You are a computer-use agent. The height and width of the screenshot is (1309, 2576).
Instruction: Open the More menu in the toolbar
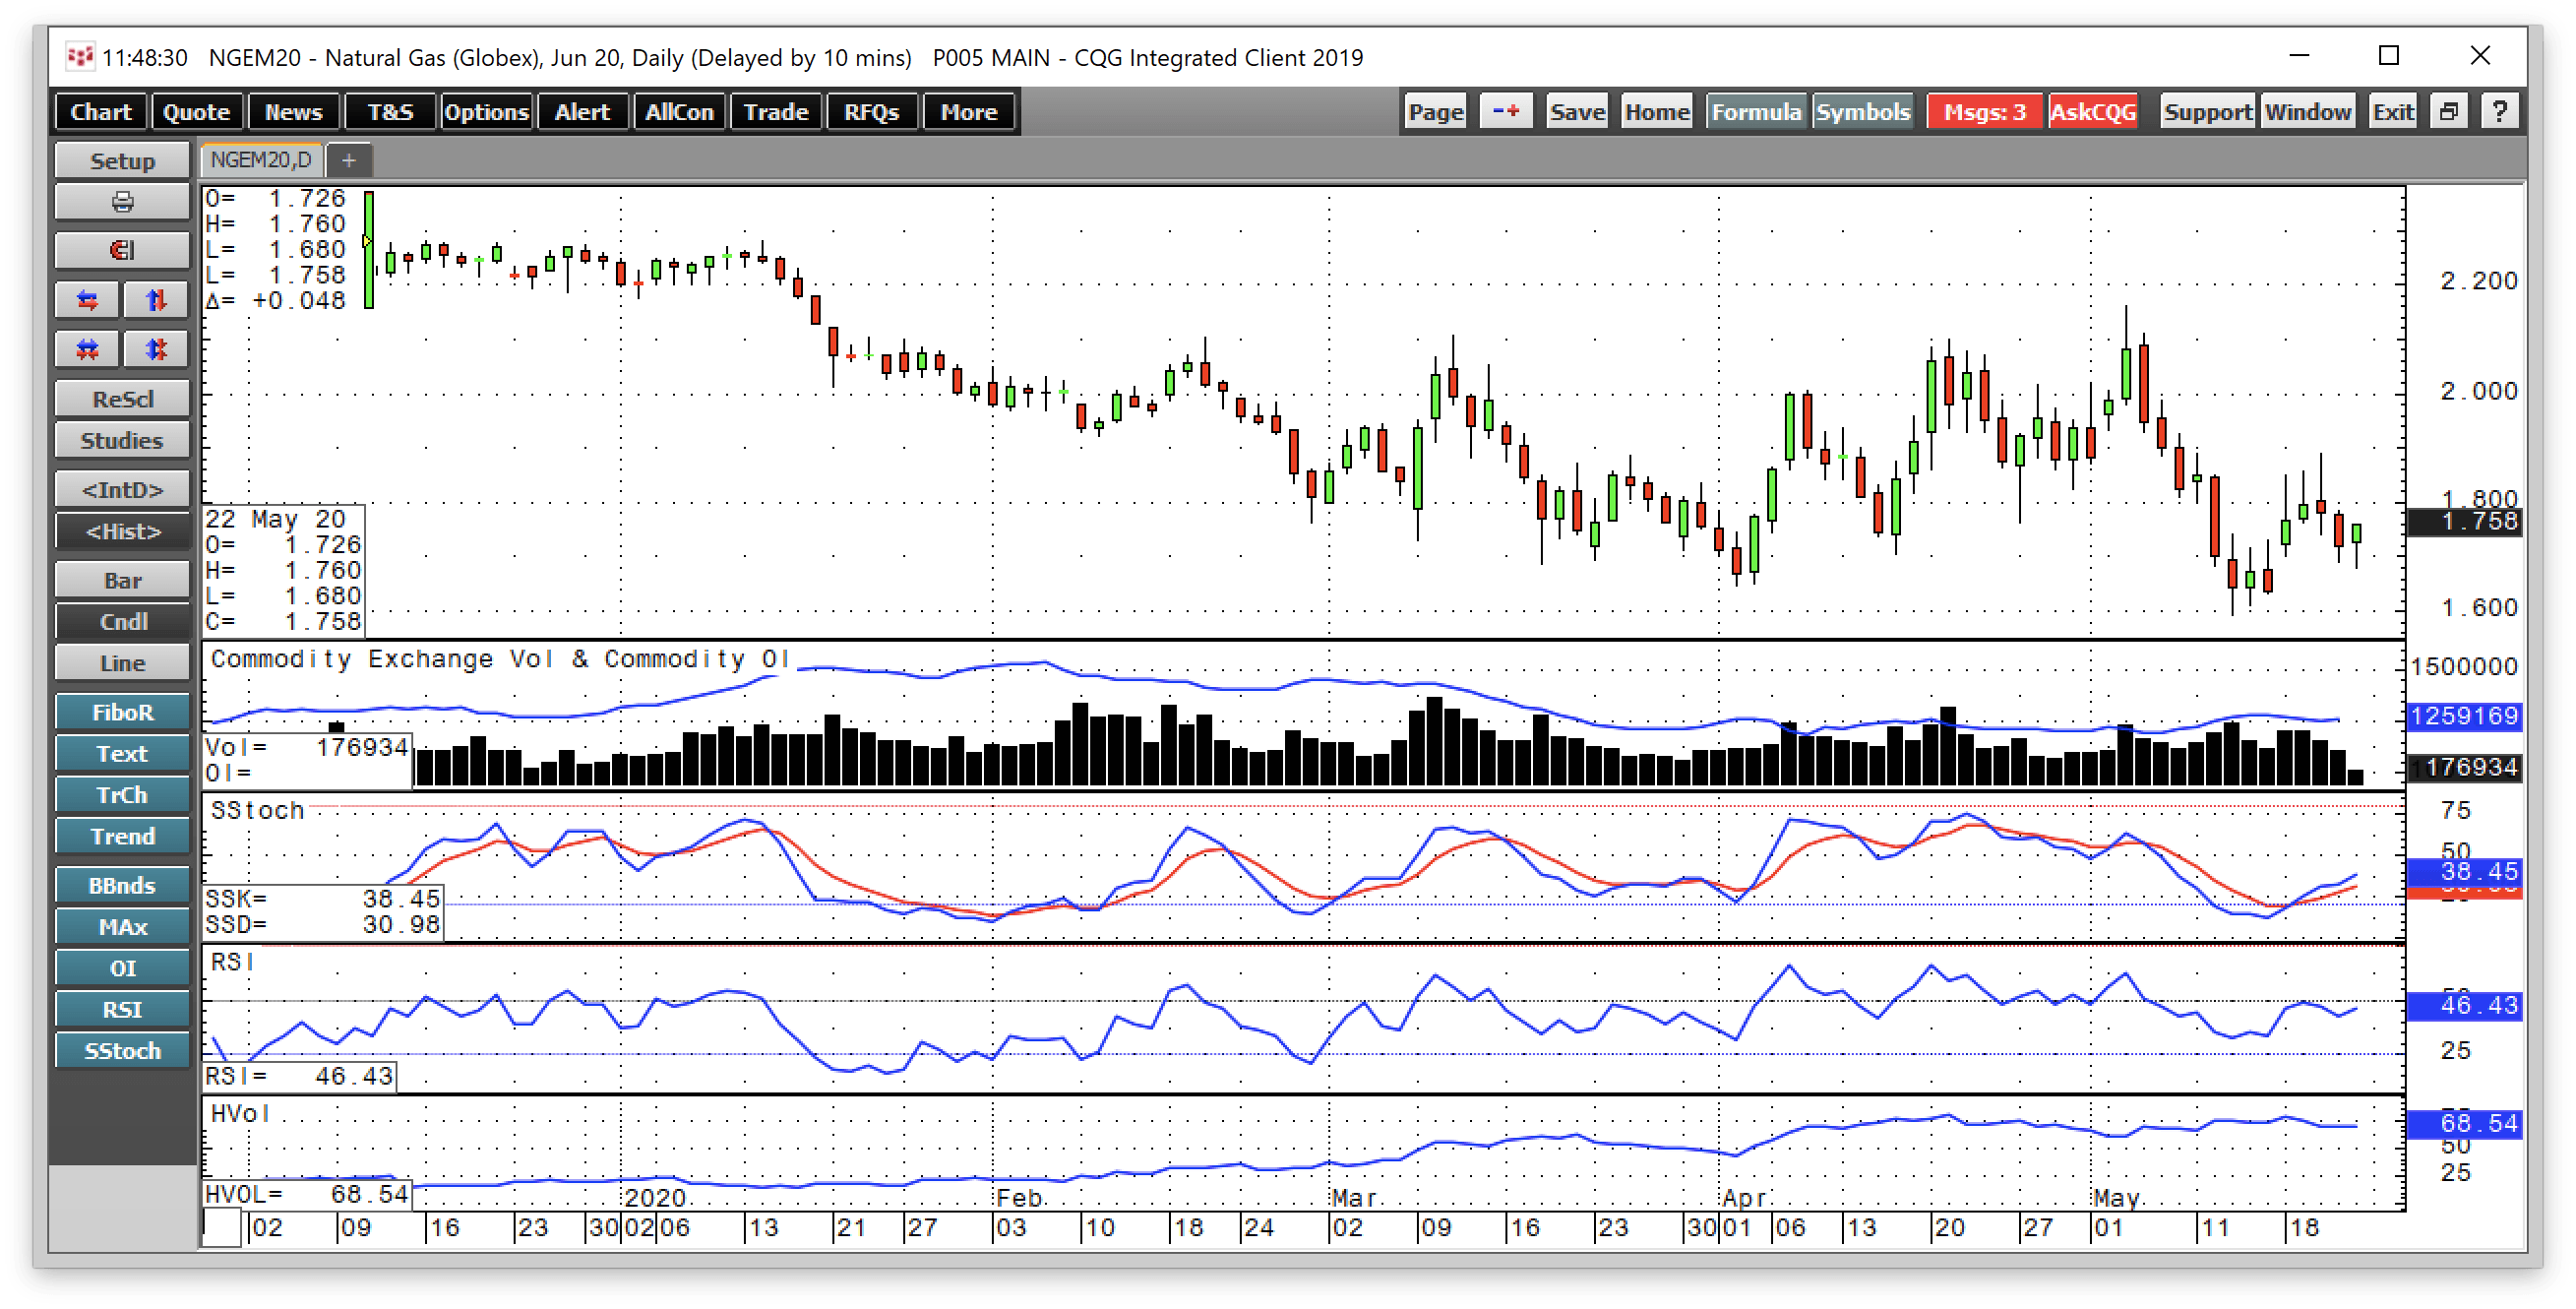tap(968, 111)
